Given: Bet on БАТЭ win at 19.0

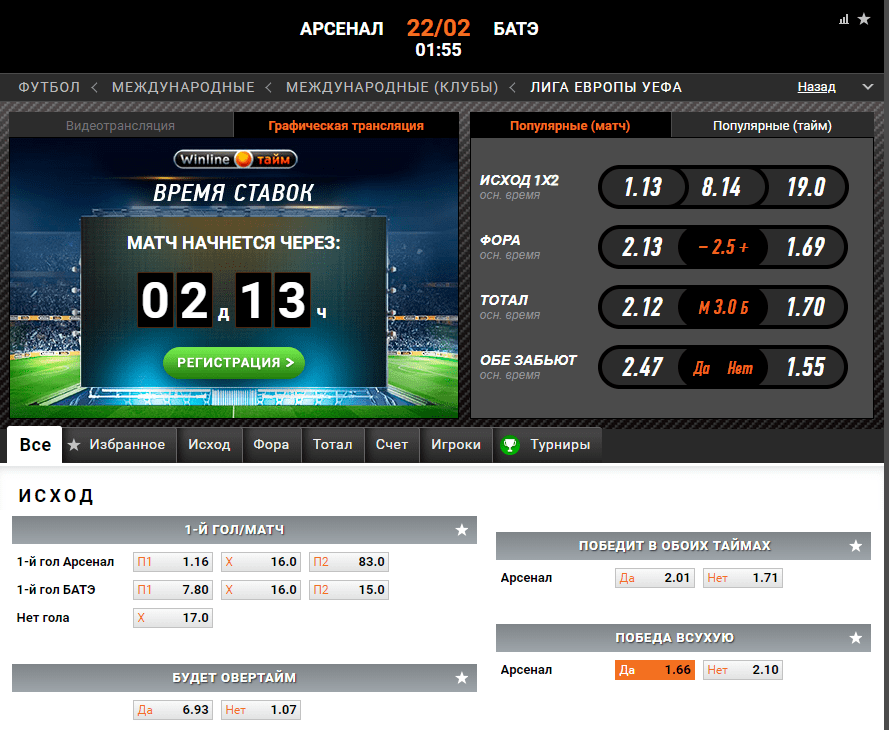Looking at the screenshot, I should coord(805,187).
